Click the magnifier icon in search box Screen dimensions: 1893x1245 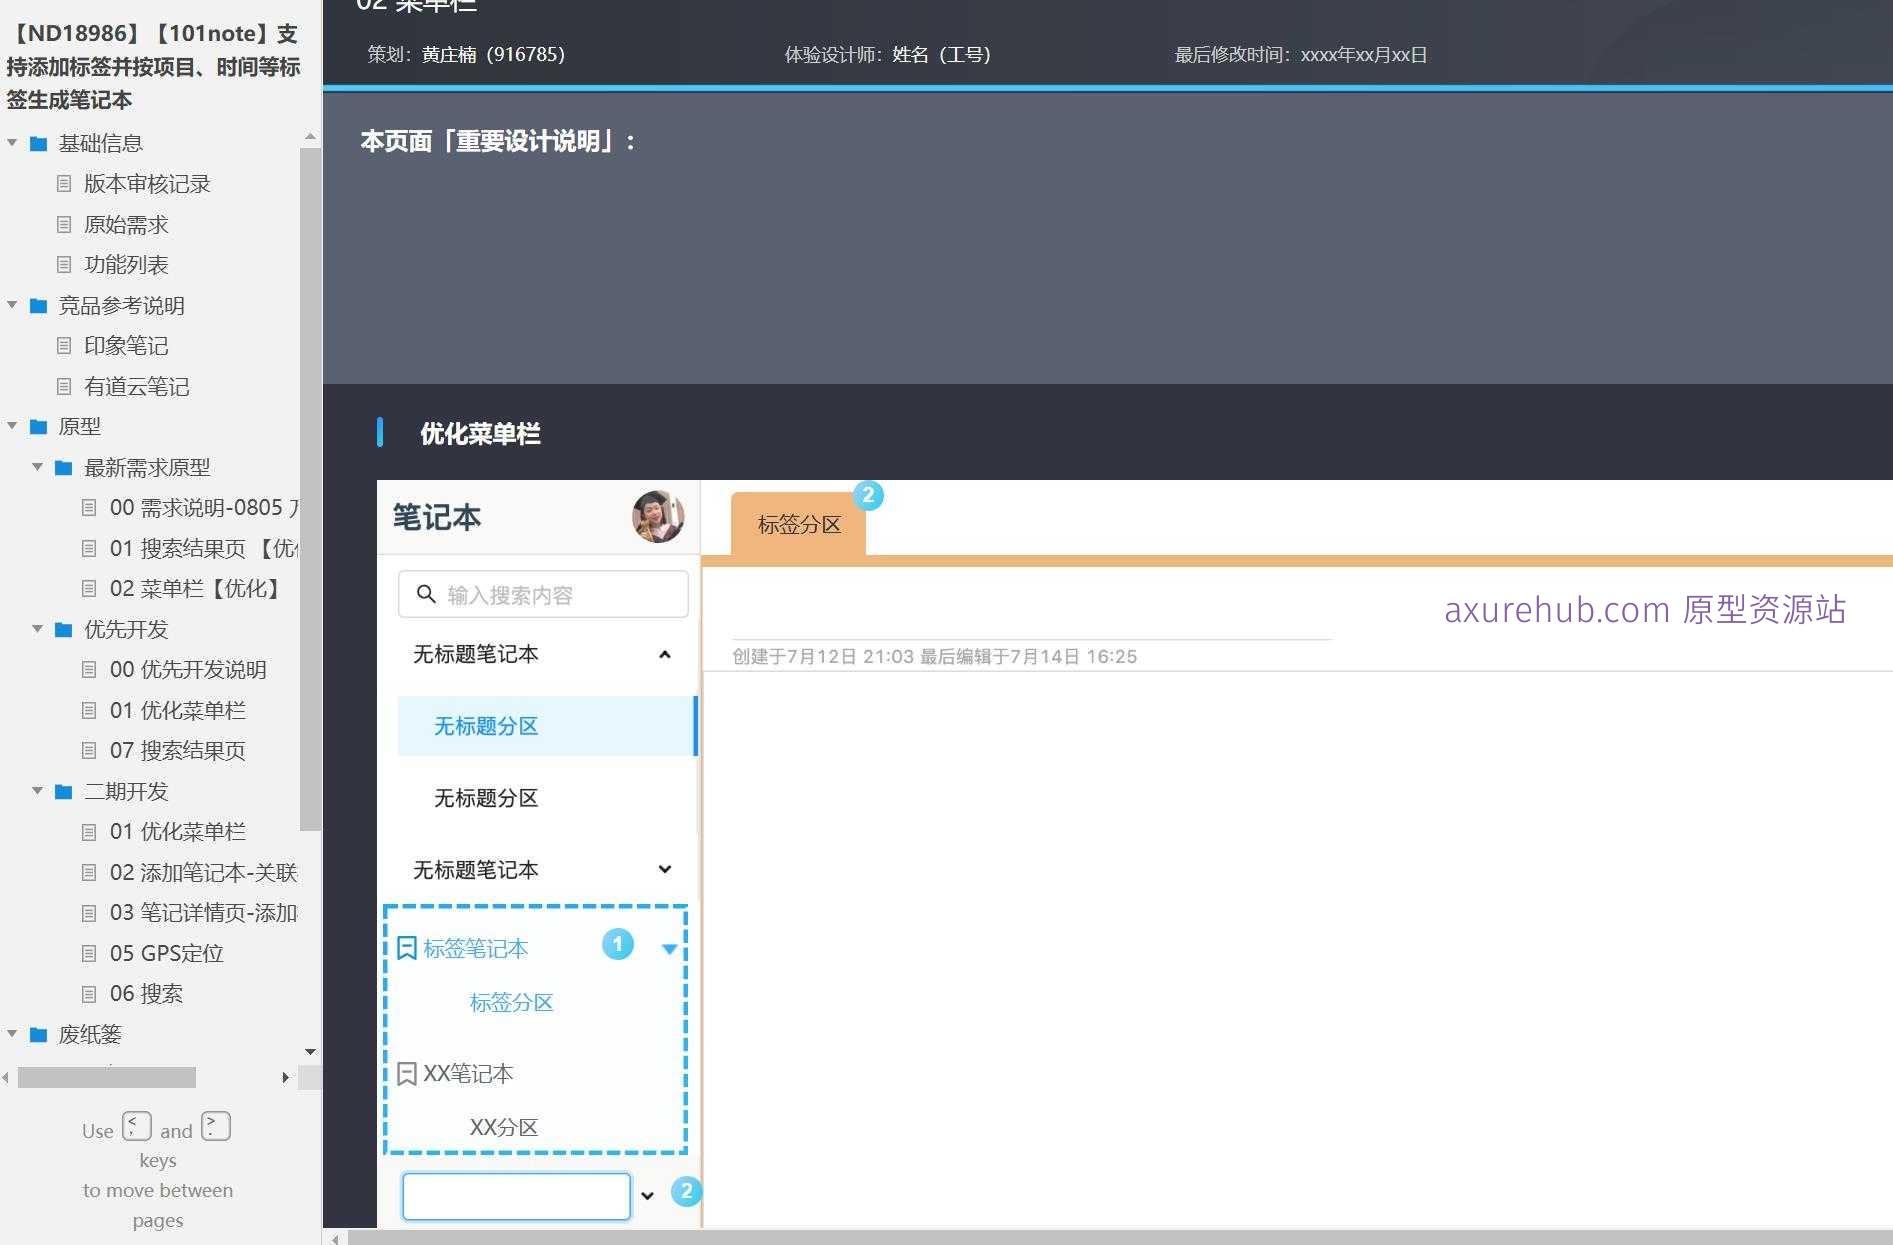click(x=426, y=594)
